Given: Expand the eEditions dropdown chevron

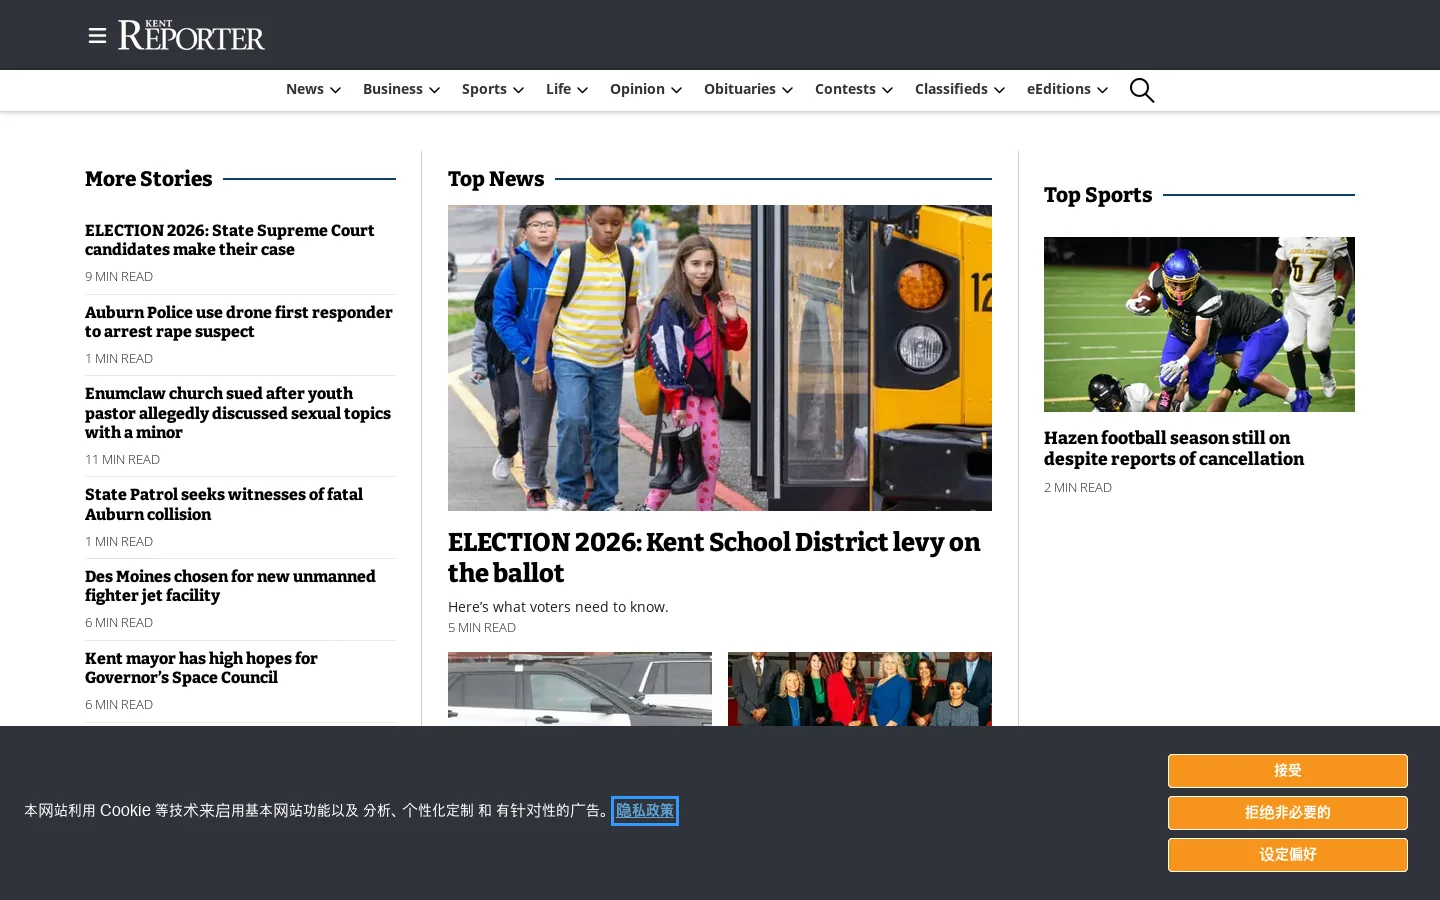Looking at the screenshot, I should pos(1102,90).
